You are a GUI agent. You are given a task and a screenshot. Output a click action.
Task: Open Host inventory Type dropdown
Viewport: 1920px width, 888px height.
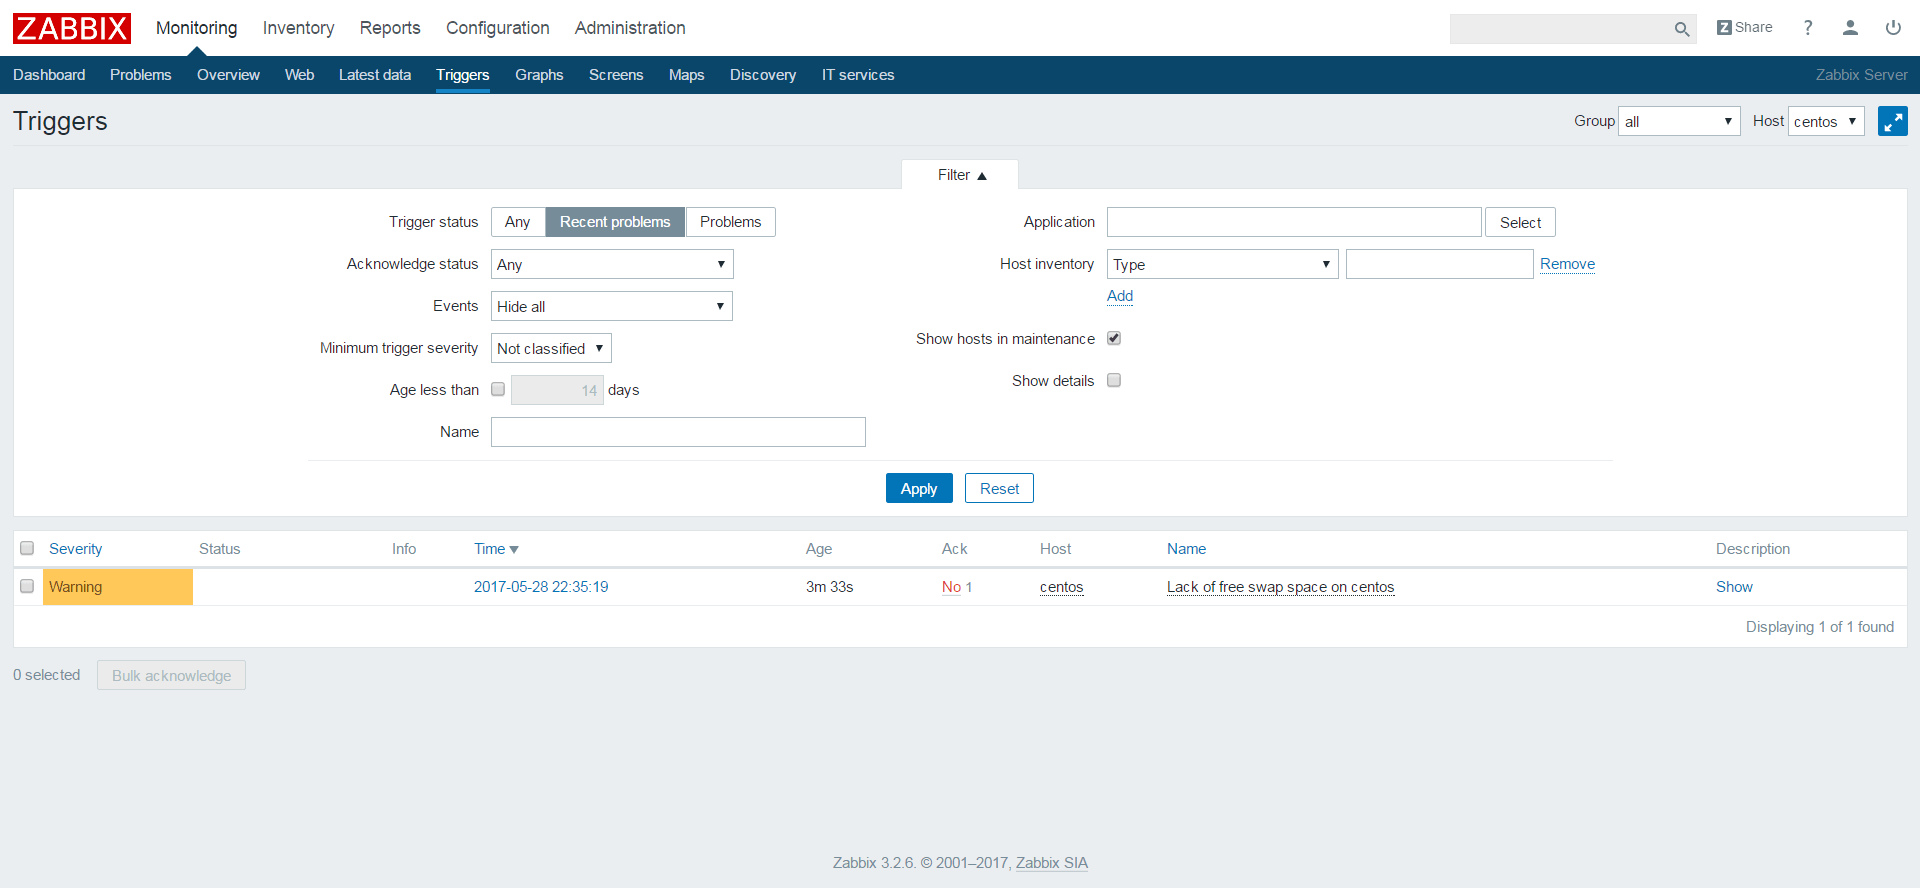coord(1222,264)
